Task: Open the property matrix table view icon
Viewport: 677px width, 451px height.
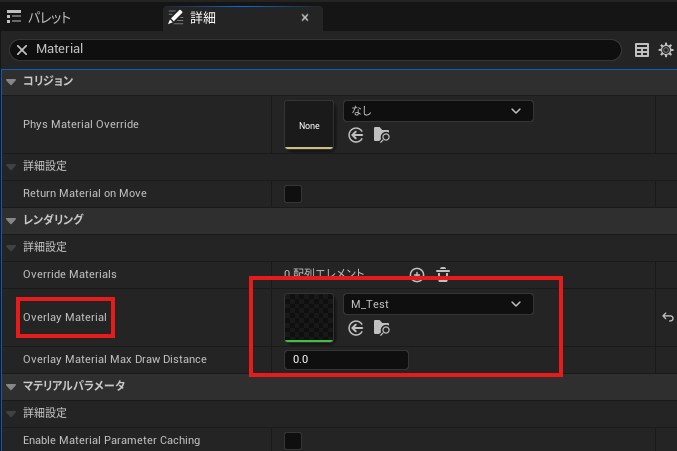Action: coord(642,49)
